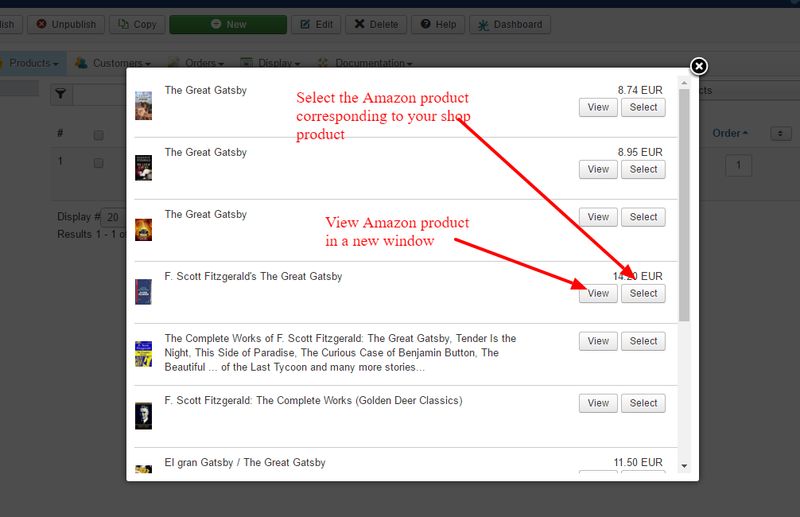Image resolution: width=800 pixels, height=517 pixels.
Task: Open the Complete Works yellow cover thumbnail
Action: (x=143, y=354)
